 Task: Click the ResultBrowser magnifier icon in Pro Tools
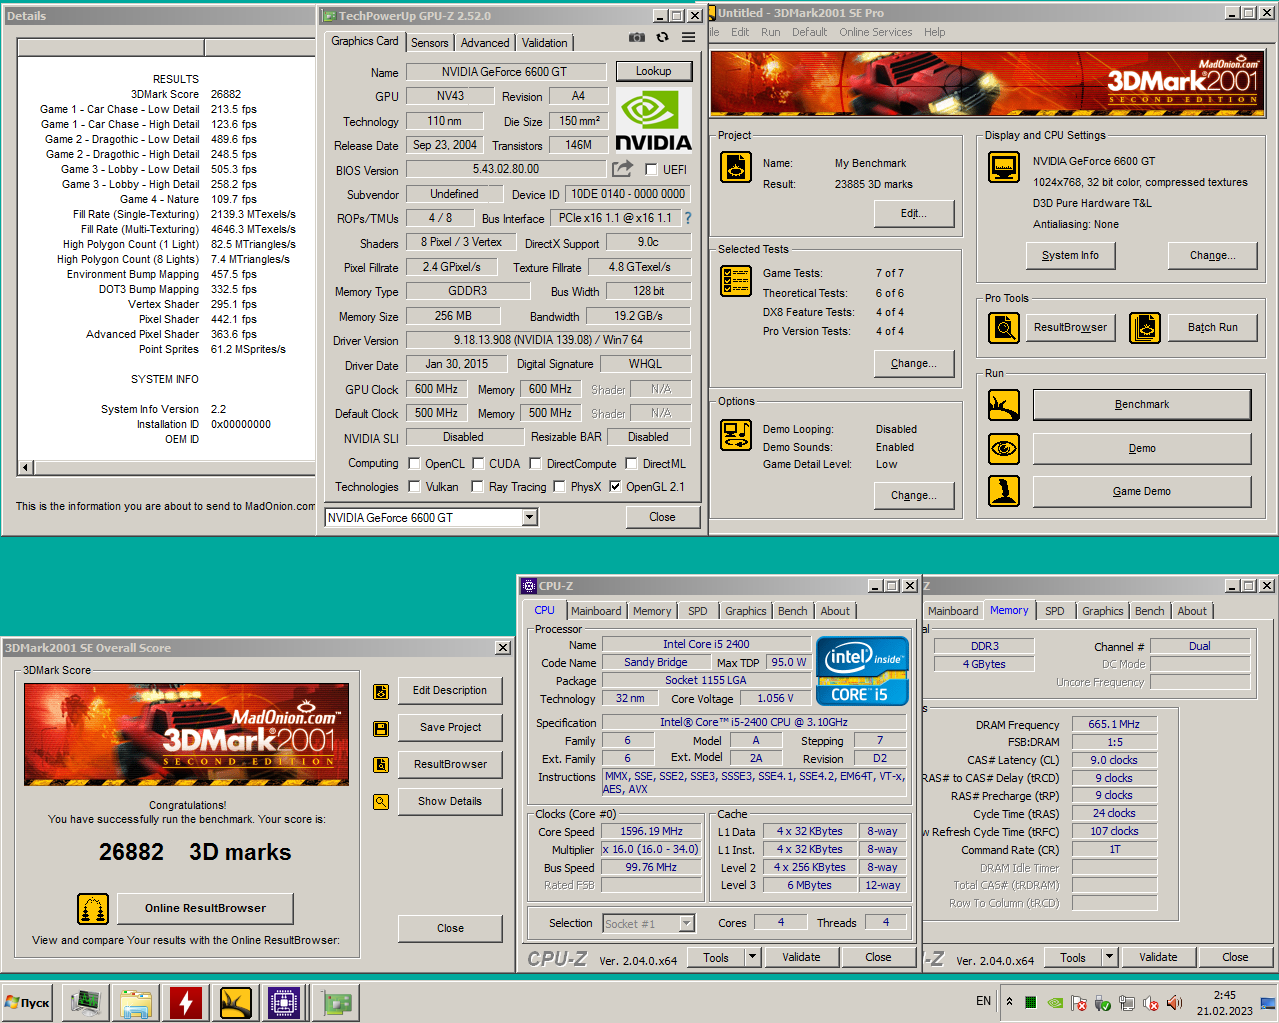[1004, 327]
